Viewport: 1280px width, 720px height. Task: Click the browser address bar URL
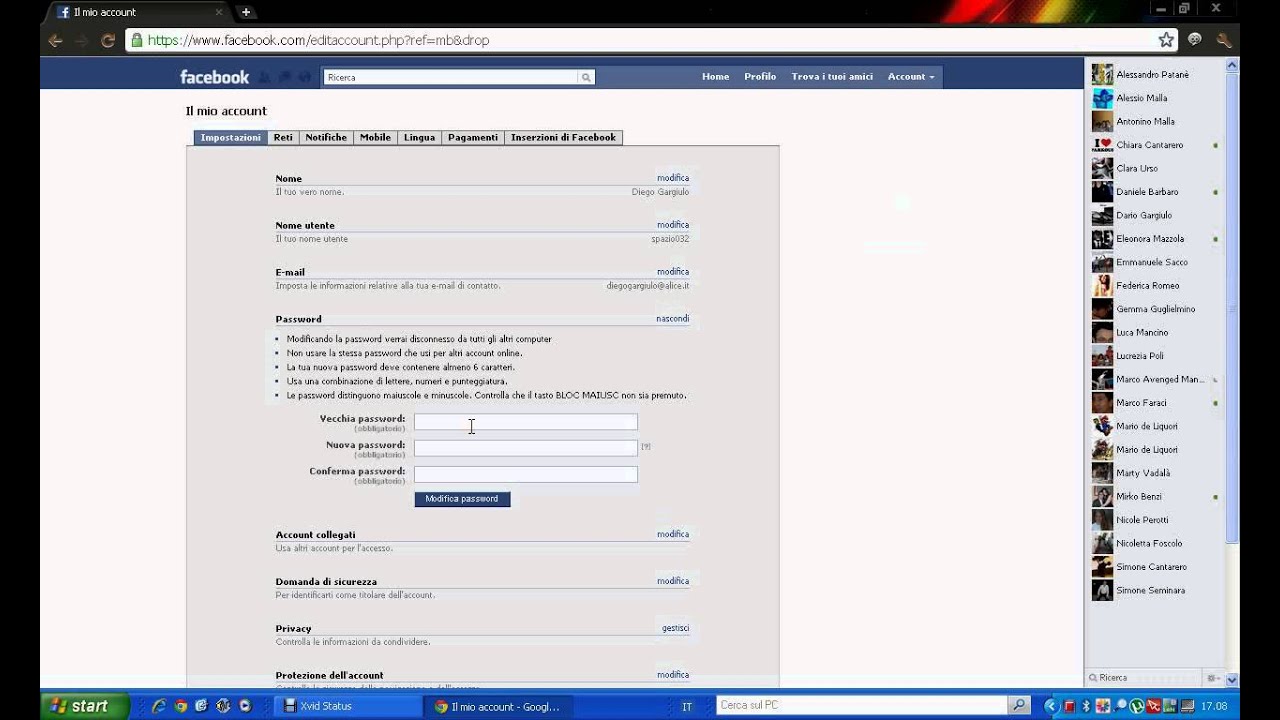pyautogui.click(x=319, y=41)
